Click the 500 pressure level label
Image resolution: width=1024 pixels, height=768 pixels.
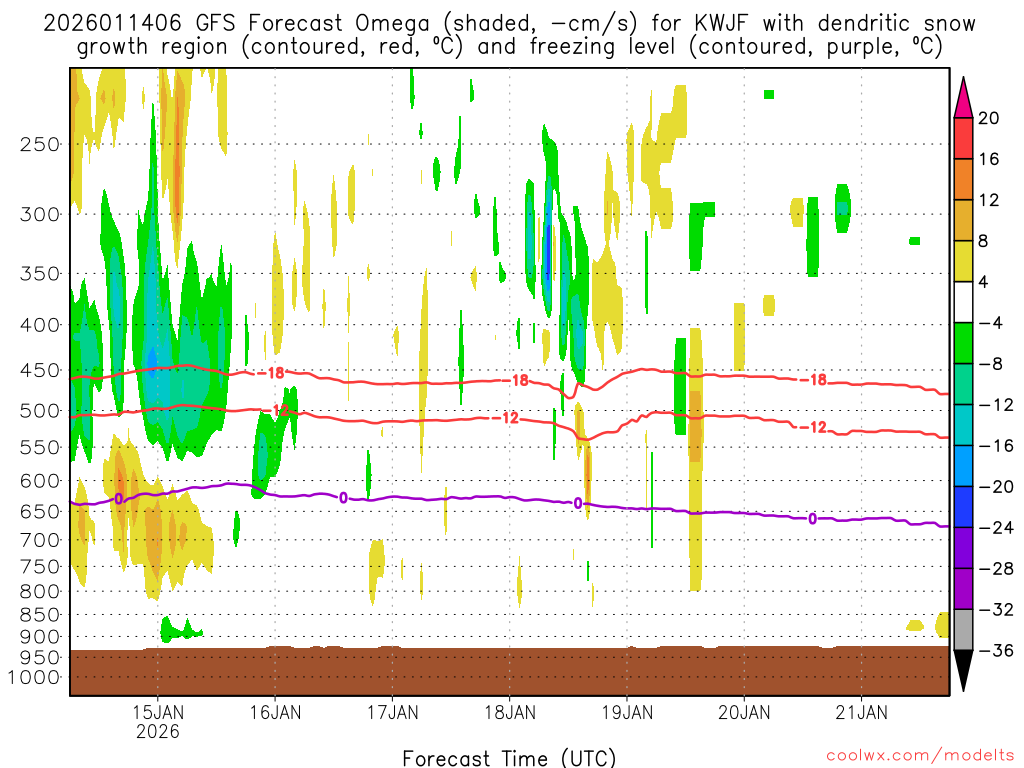[x=40, y=411]
